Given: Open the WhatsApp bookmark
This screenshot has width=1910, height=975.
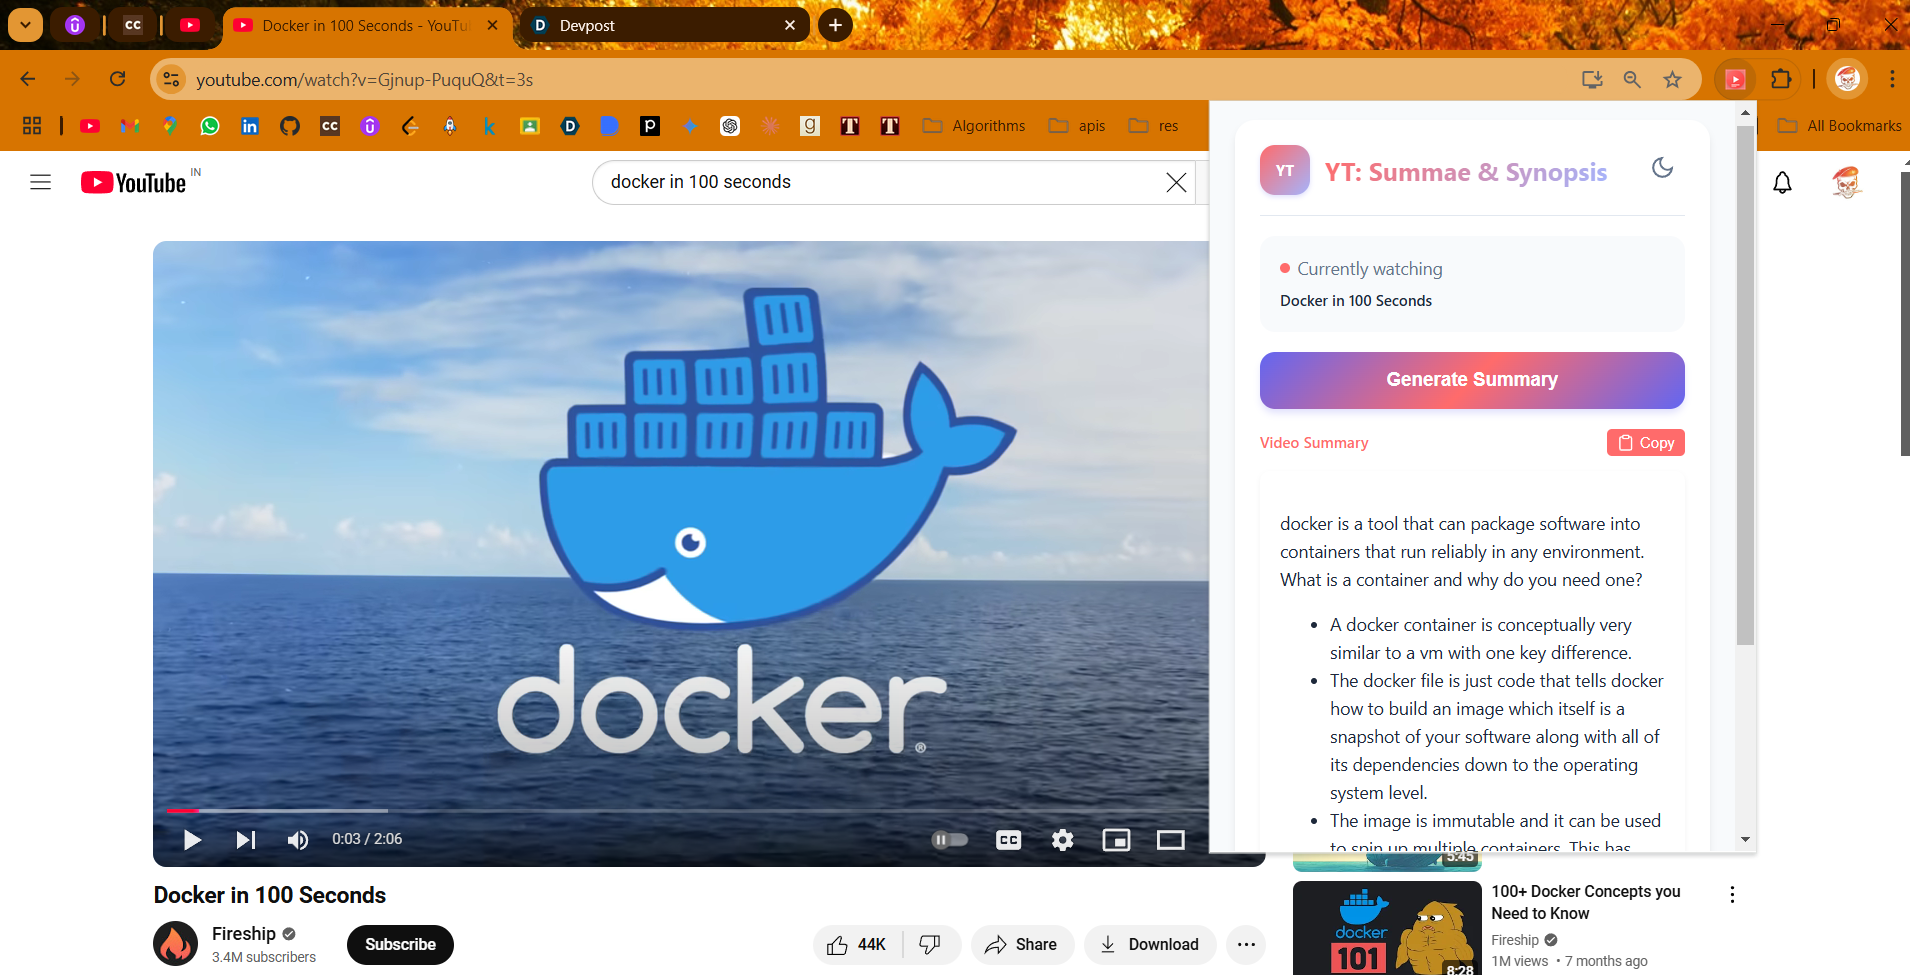Looking at the screenshot, I should pyautogui.click(x=210, y=126).
